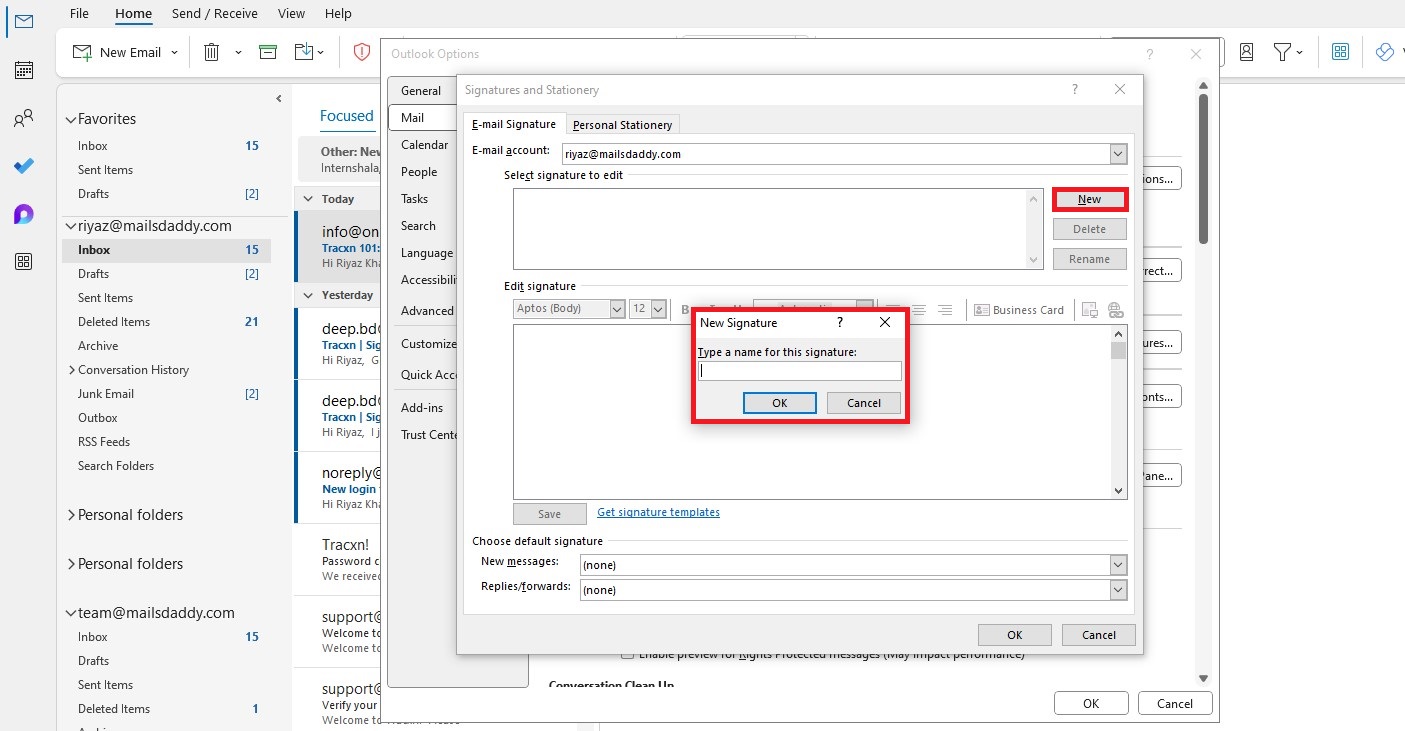
Task: Click the Viva Insights icon in ribbon
Action: coord(1385,52)
